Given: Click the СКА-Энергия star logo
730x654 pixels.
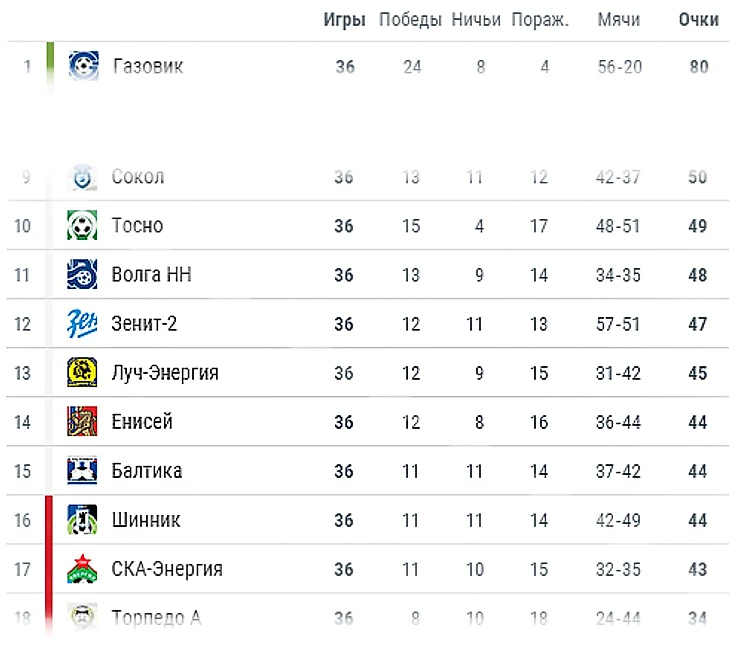Looking at the screenshot, I should click(82, 569).
